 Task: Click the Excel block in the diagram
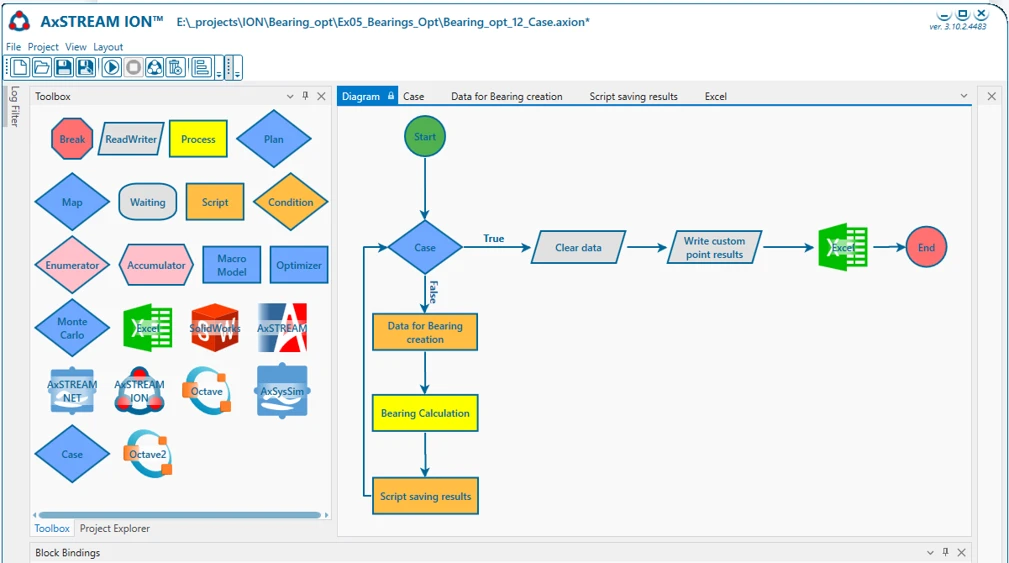pyautogui.click(x=842, y=247)
